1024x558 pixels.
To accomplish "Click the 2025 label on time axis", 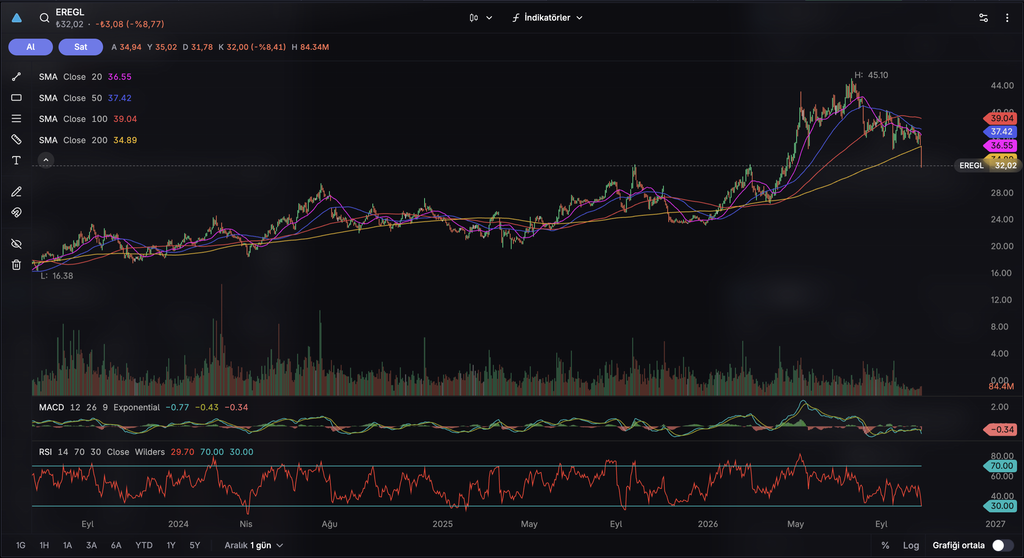I will [442, 524].
